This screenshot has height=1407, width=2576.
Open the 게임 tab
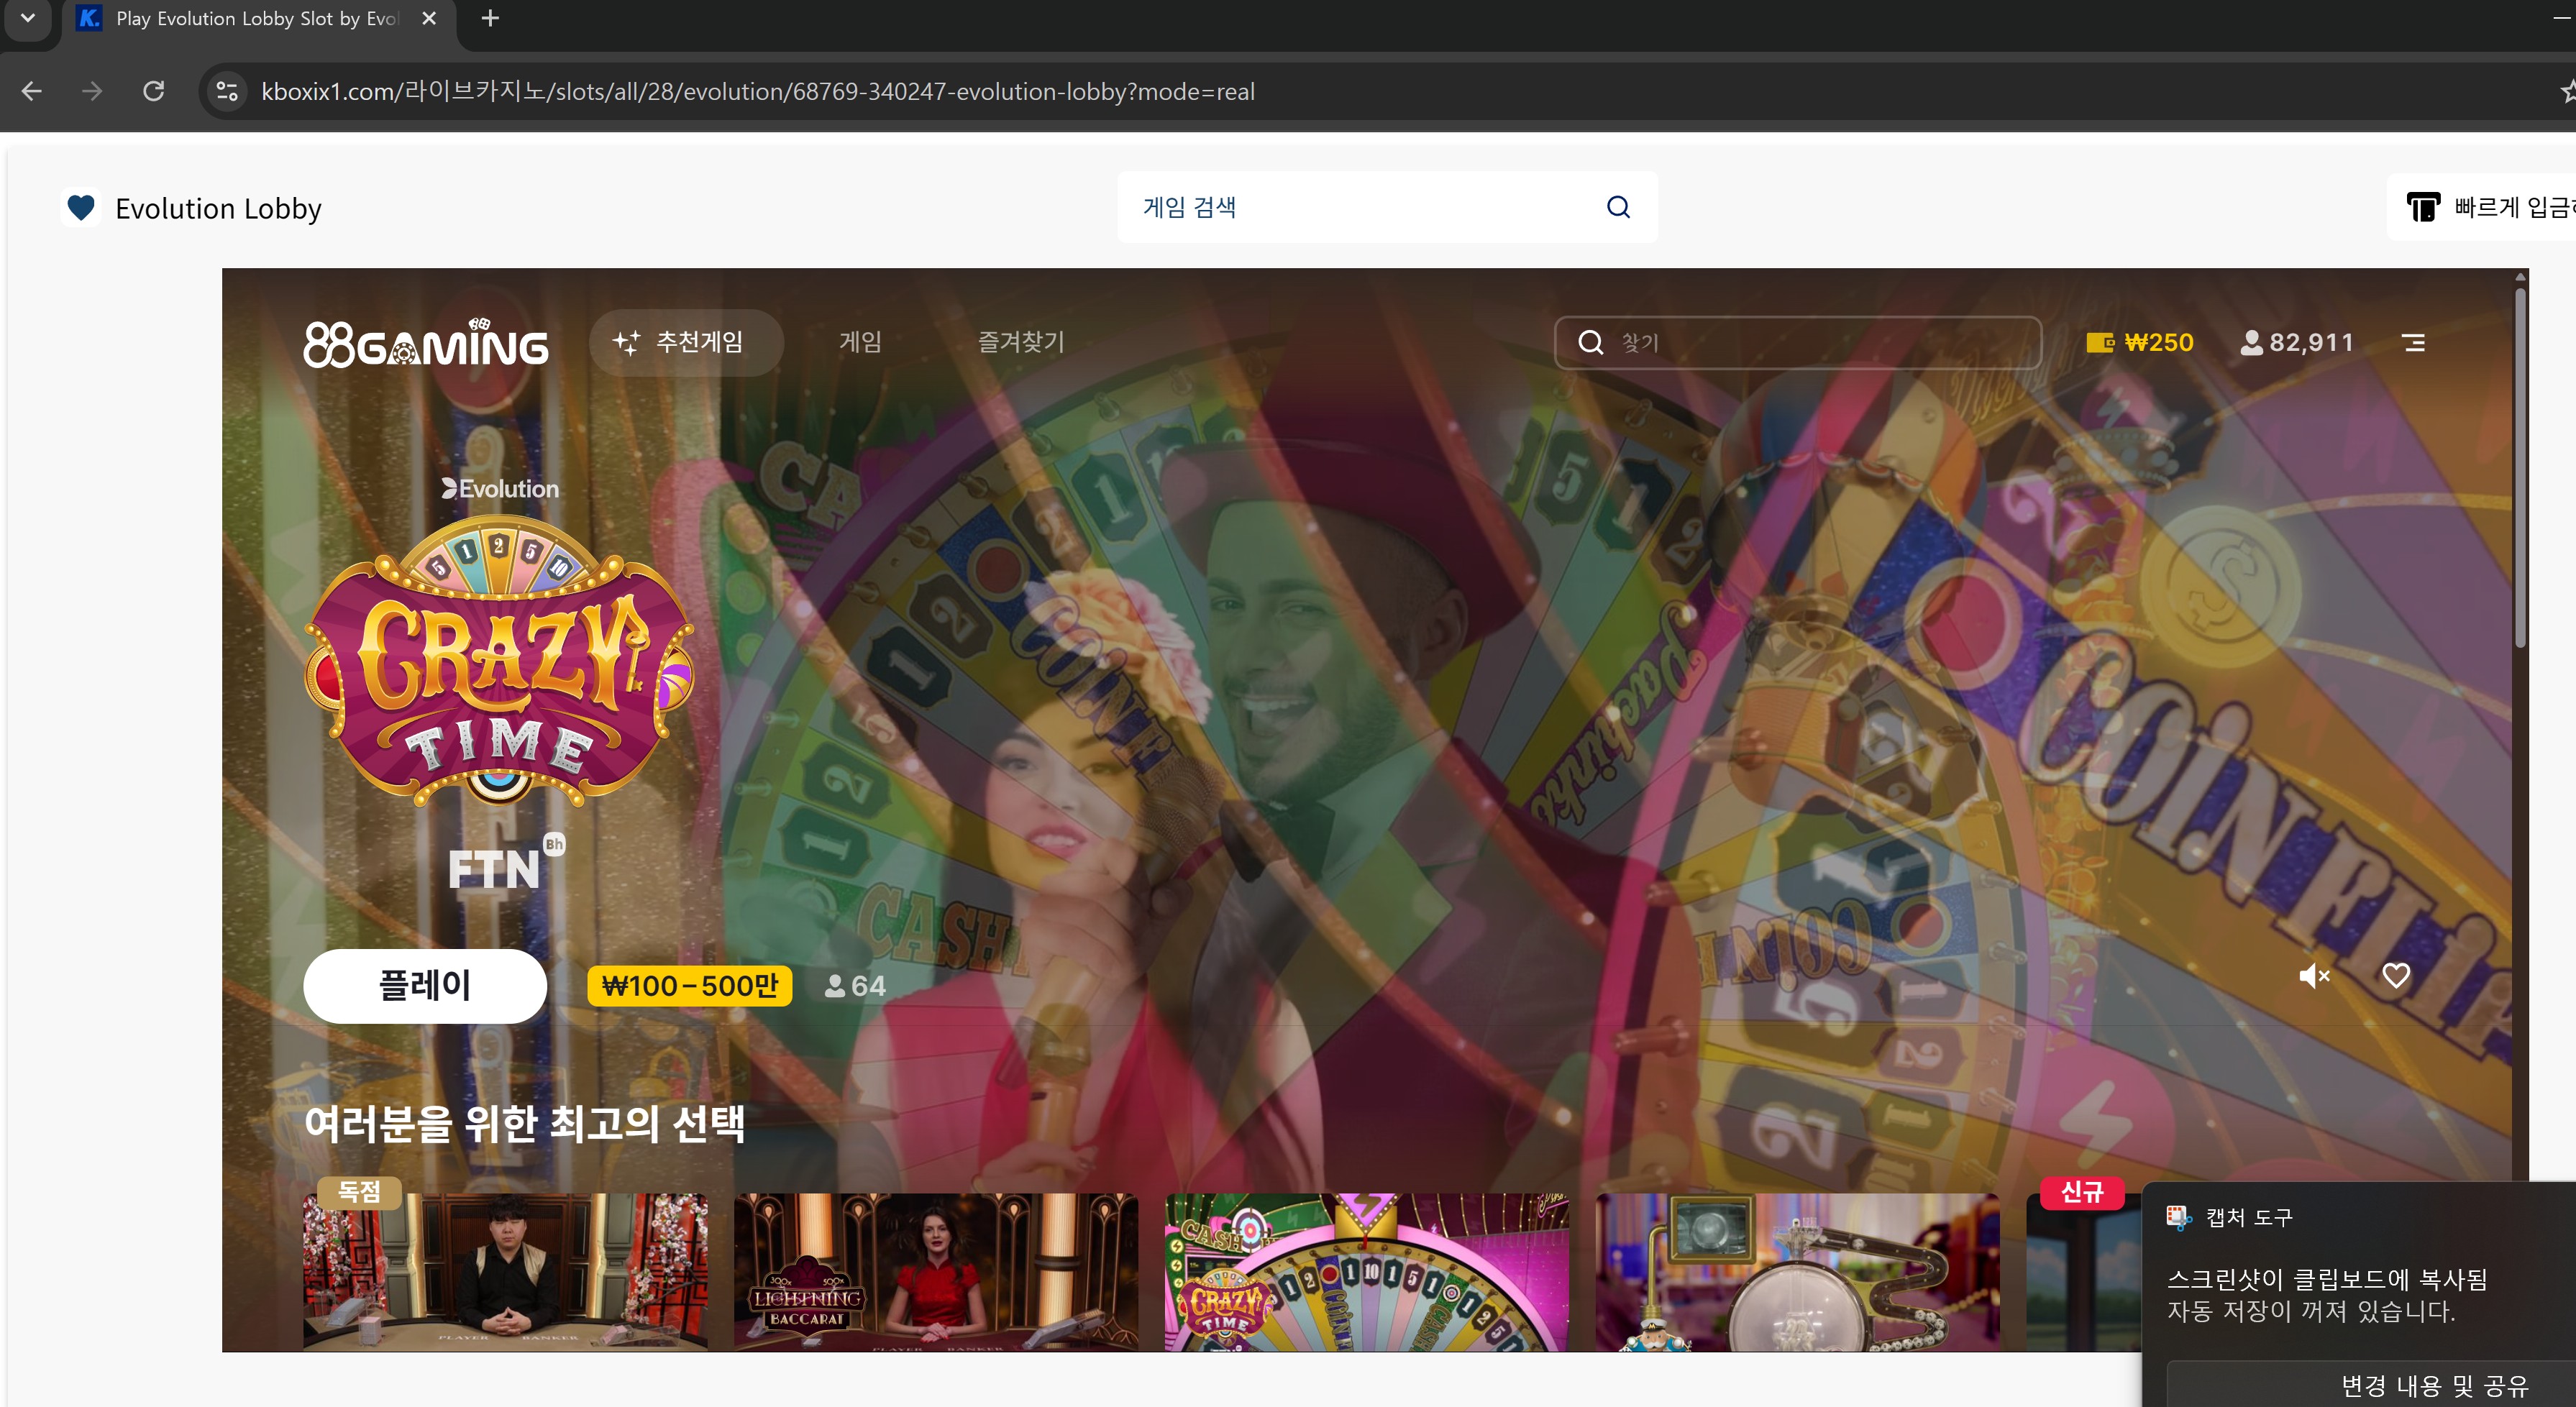[860, 343]
